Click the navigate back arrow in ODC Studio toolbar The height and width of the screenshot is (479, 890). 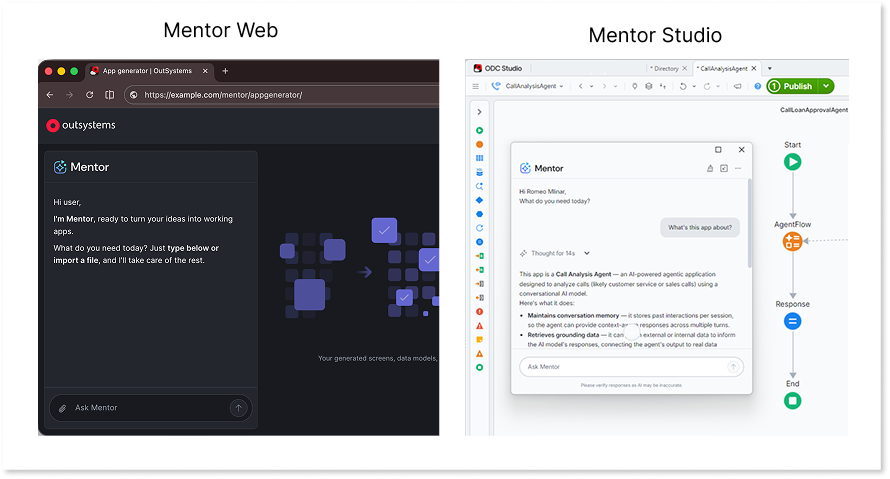581,86
